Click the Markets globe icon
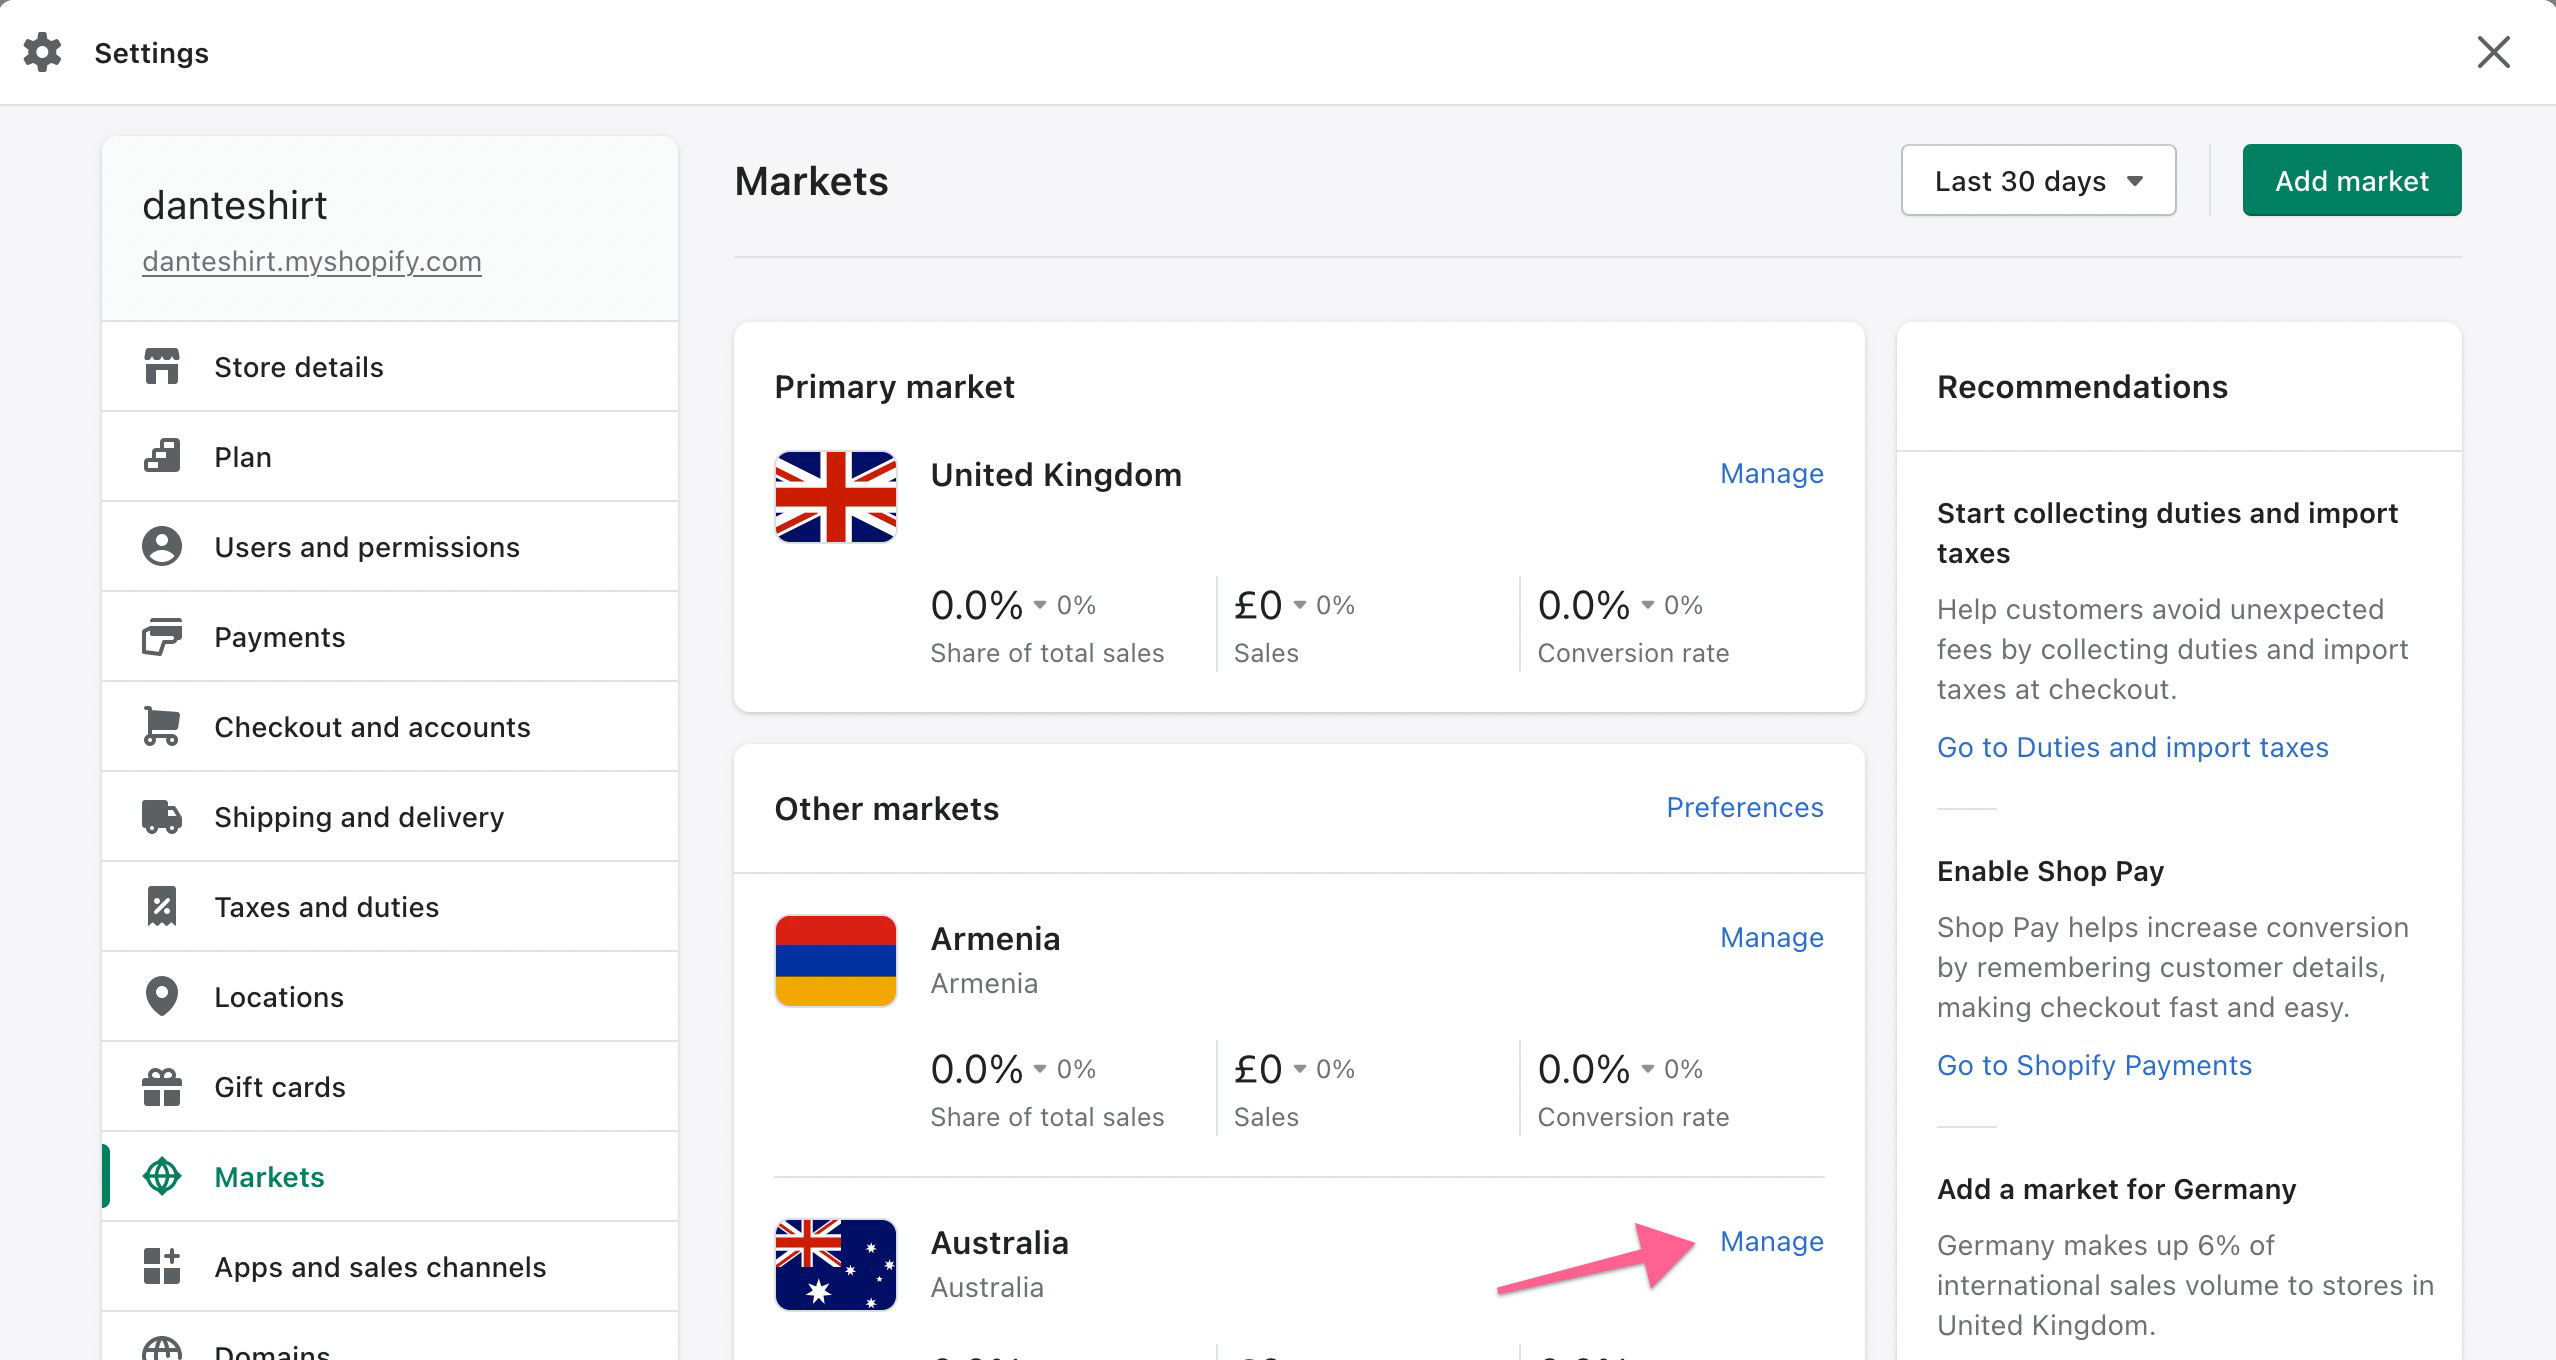Viewport: 2556px width, 1360px height. coord(162,1176)
